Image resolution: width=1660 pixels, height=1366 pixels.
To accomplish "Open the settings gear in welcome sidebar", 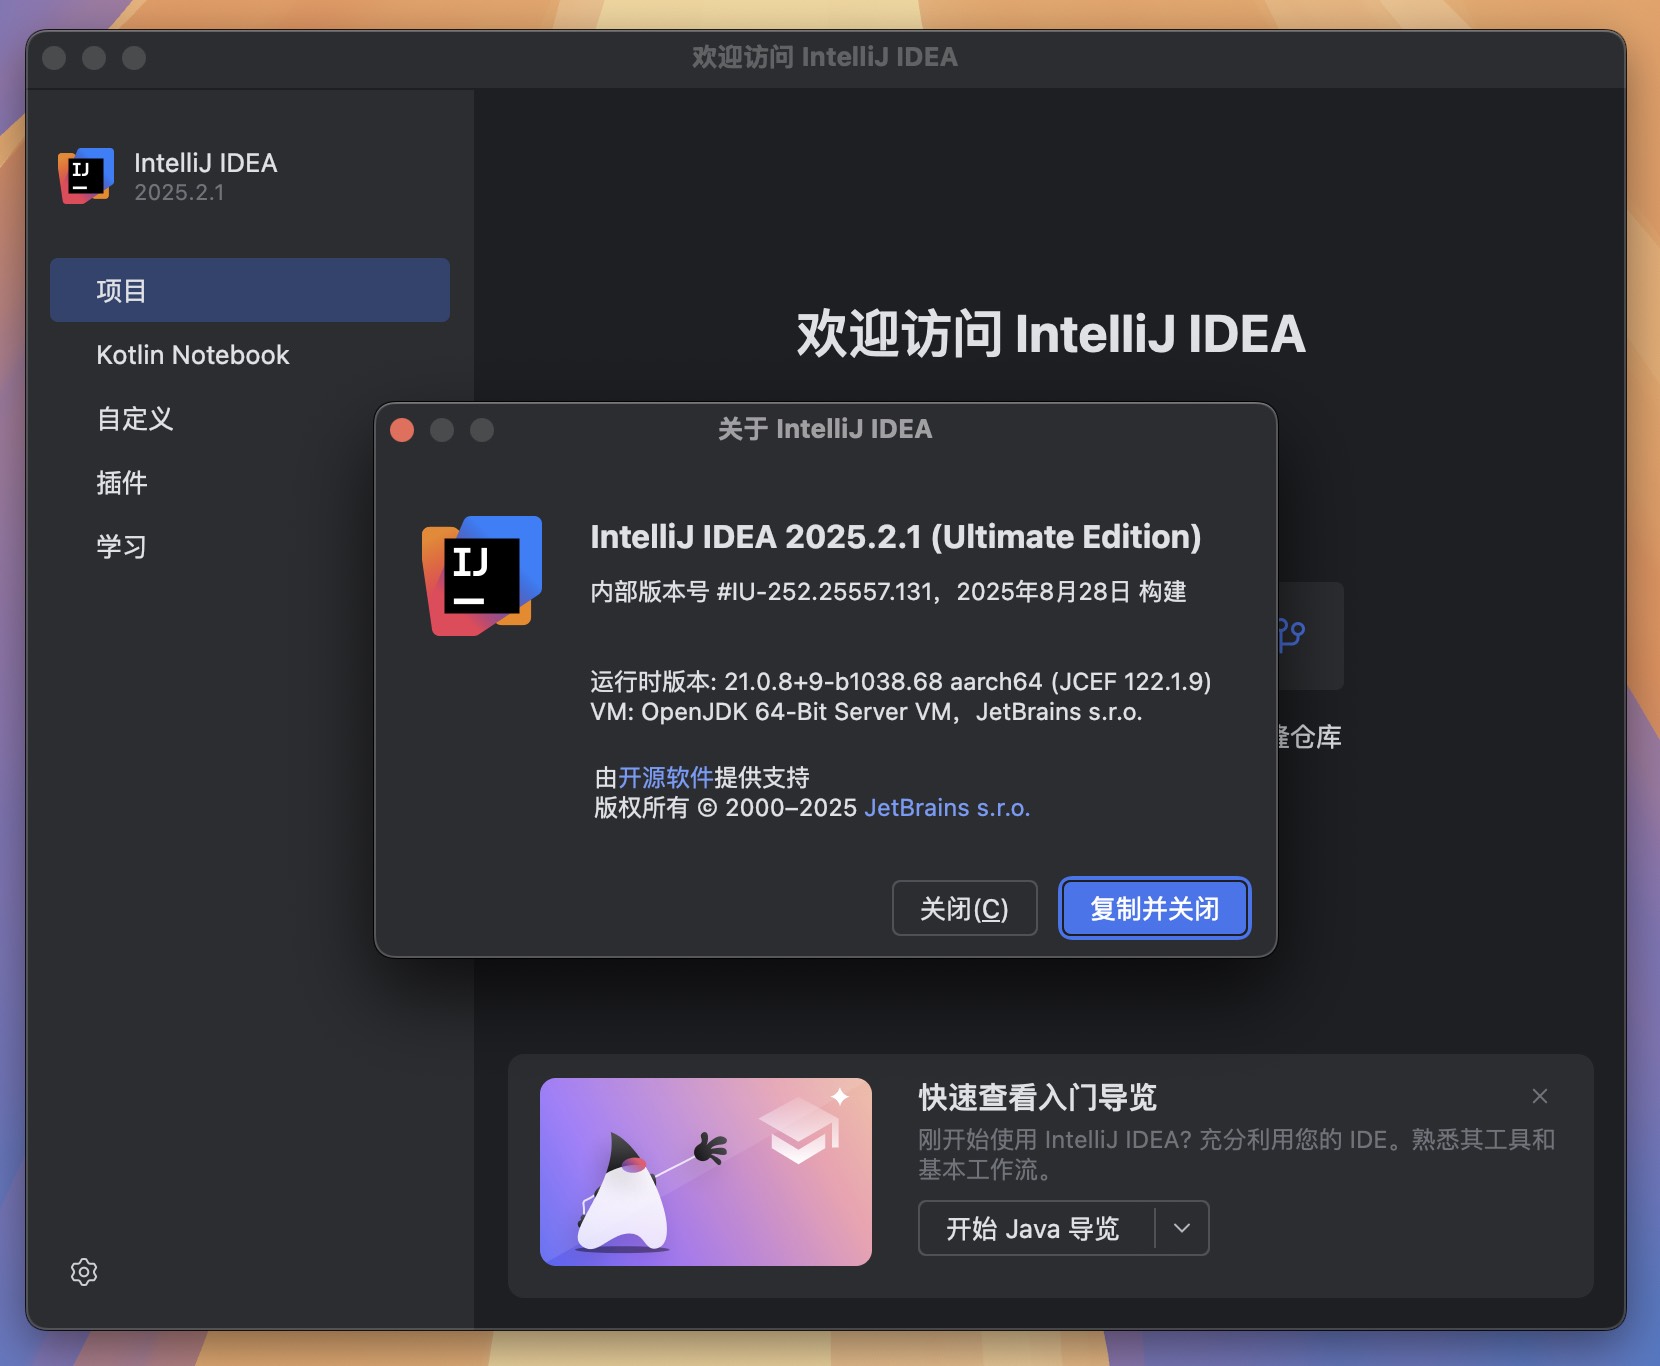I will (84, 1272).
